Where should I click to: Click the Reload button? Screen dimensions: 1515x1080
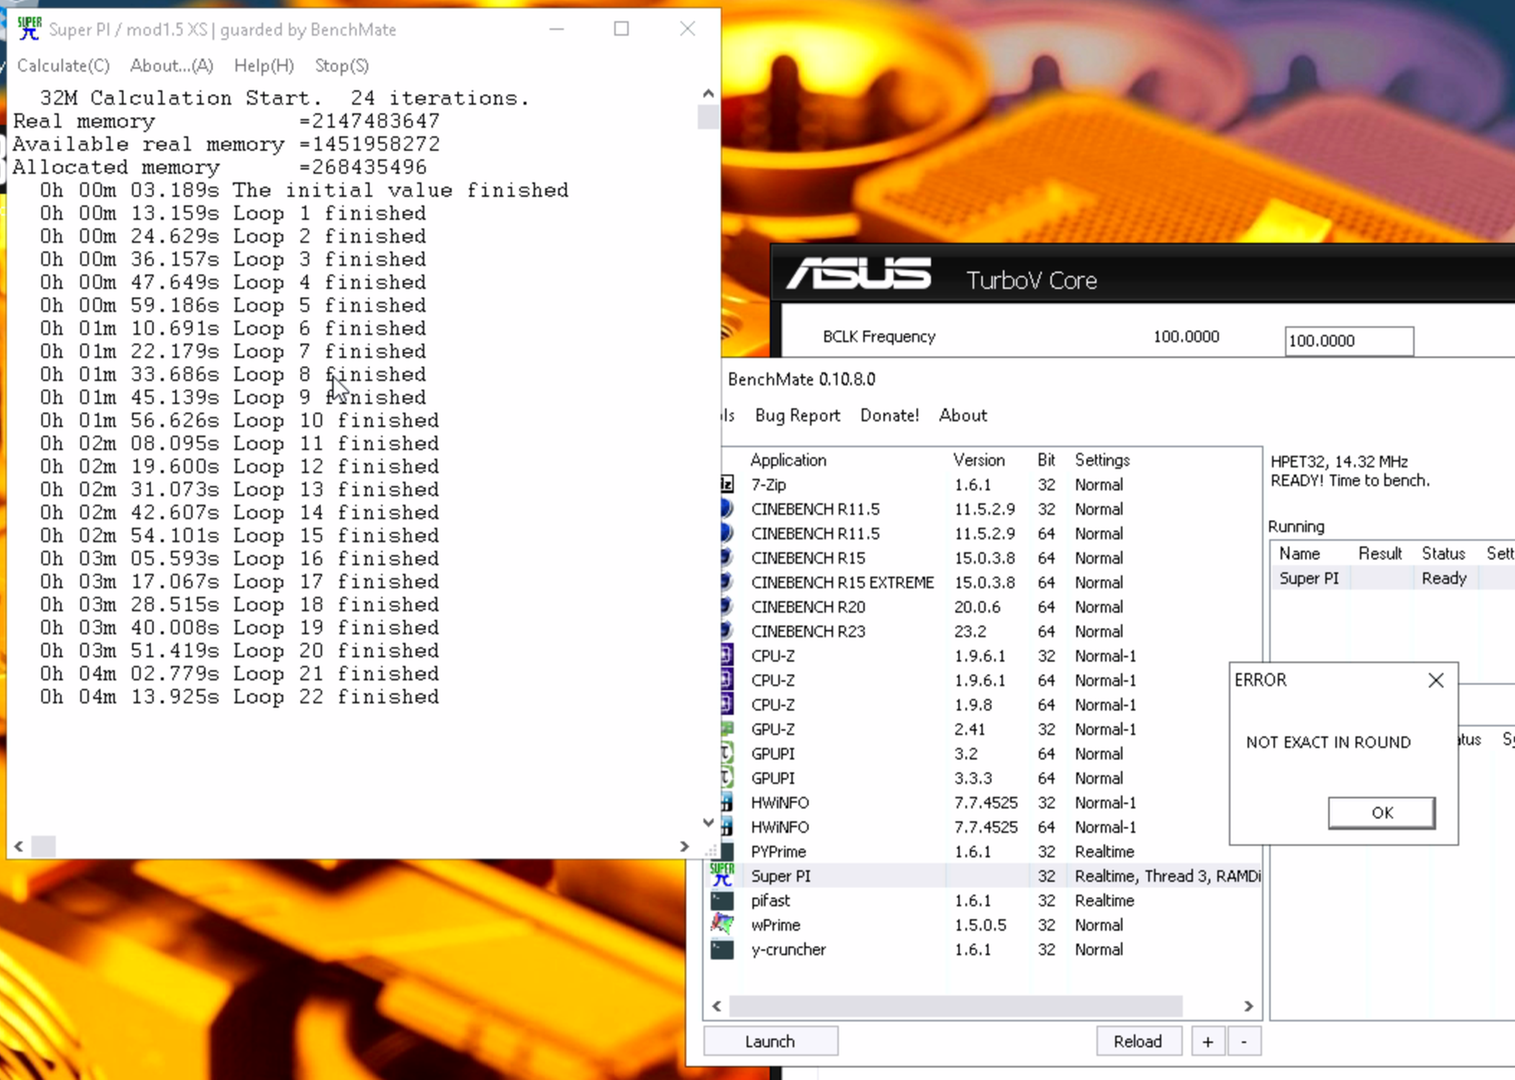coord(1138,1041)
